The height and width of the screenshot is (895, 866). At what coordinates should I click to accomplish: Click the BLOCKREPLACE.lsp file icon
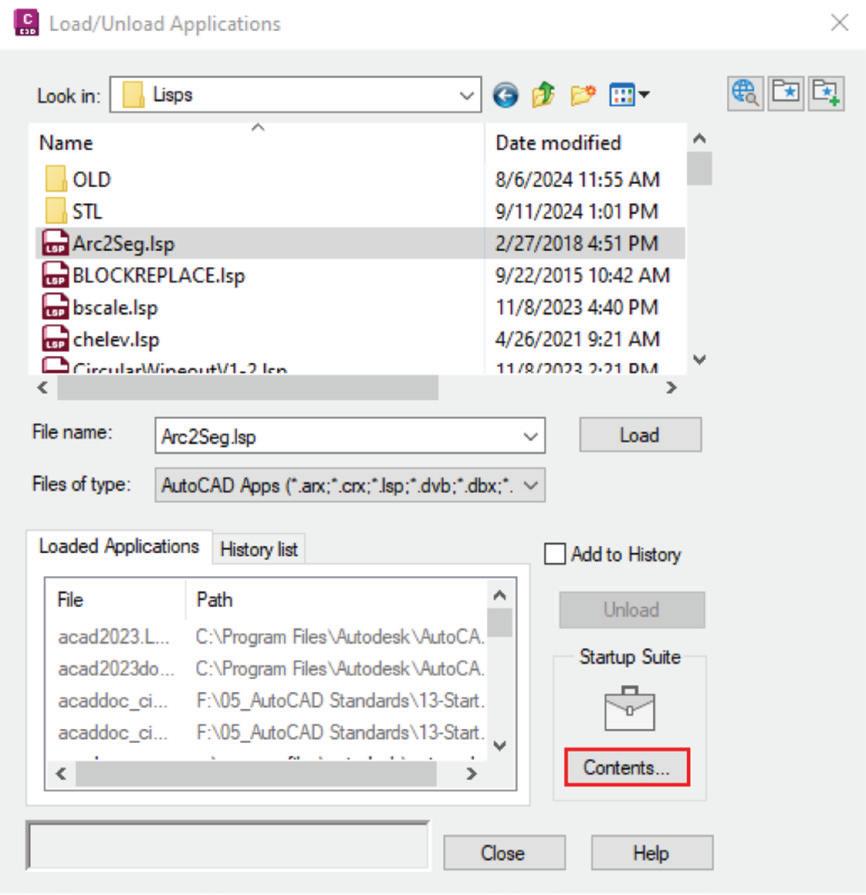coord(55,275)
